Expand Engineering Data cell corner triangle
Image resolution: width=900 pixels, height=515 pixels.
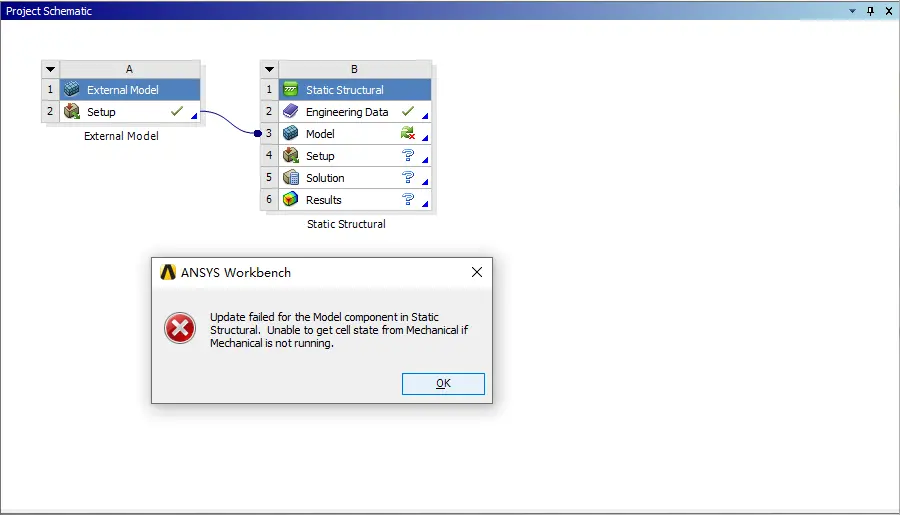coord(425,116)
